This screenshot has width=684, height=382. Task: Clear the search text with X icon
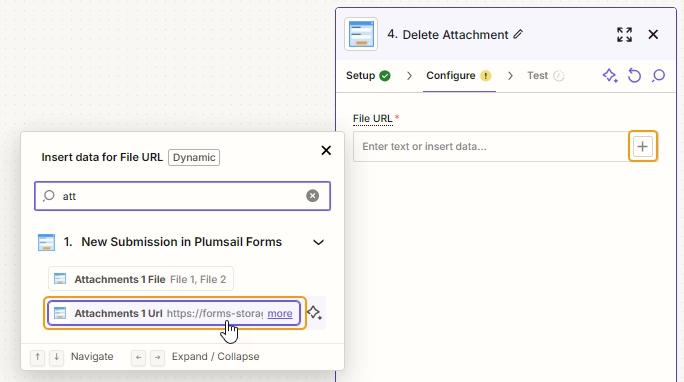(x=312, y=196)
